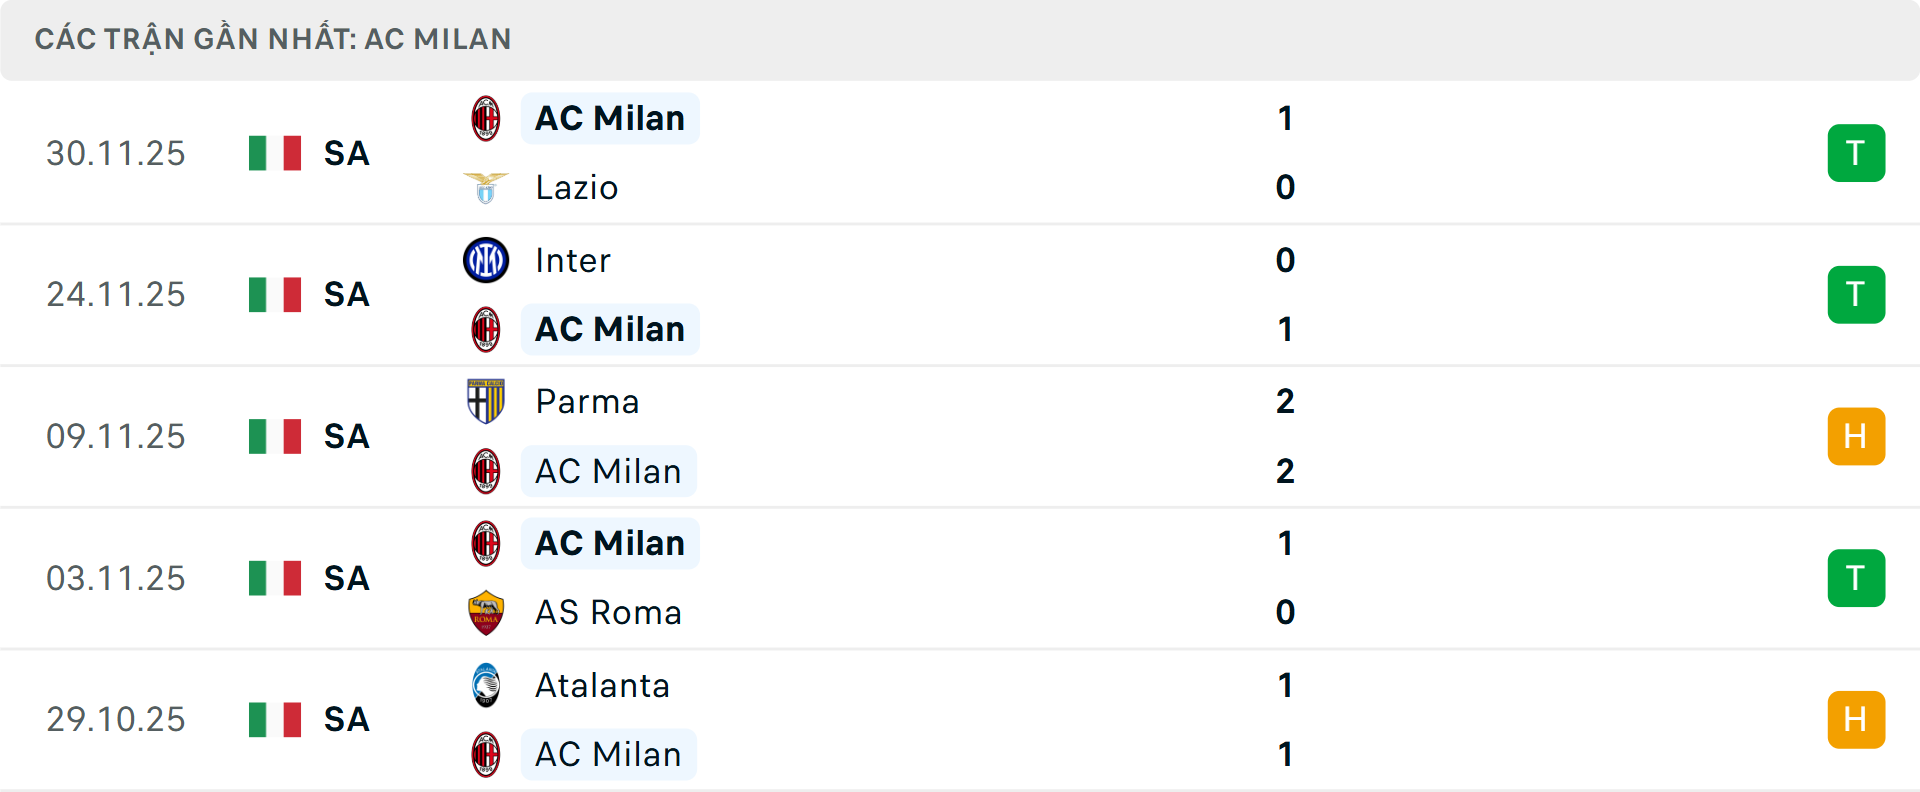
Task: Open the SA league label on 24.11.25 row
Action: 345,294
